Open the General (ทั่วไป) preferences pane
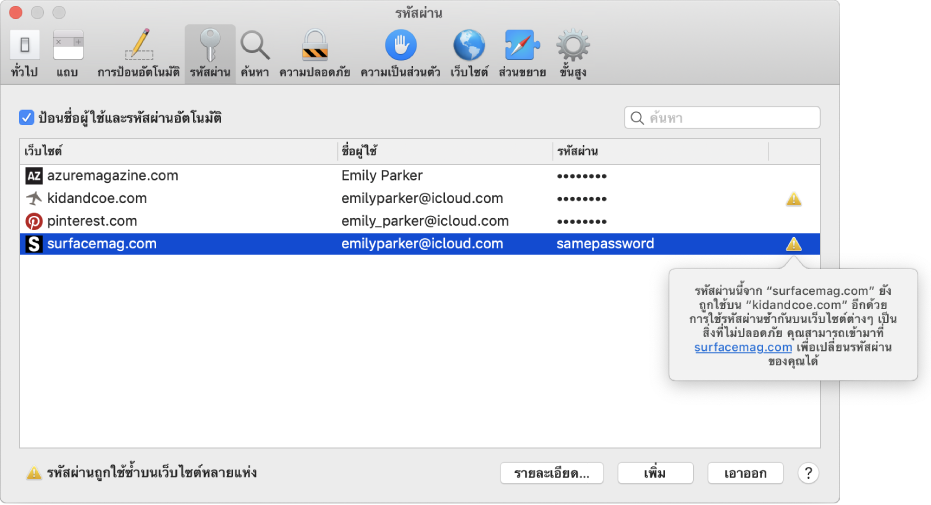The image size is (931, 505). click(x=24, y=54)
